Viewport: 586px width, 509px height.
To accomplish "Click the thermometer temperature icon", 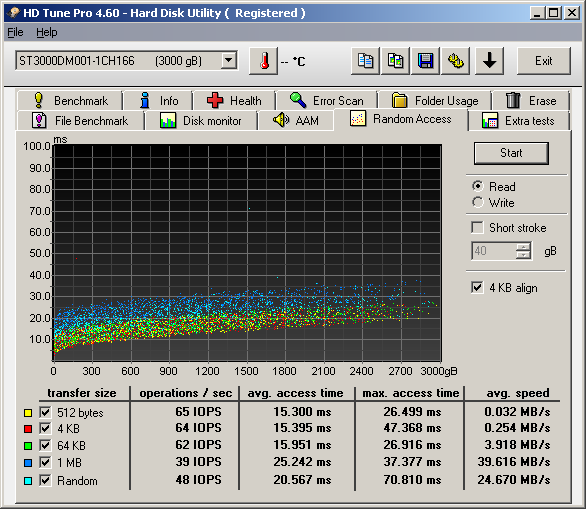I will point(263,61).
